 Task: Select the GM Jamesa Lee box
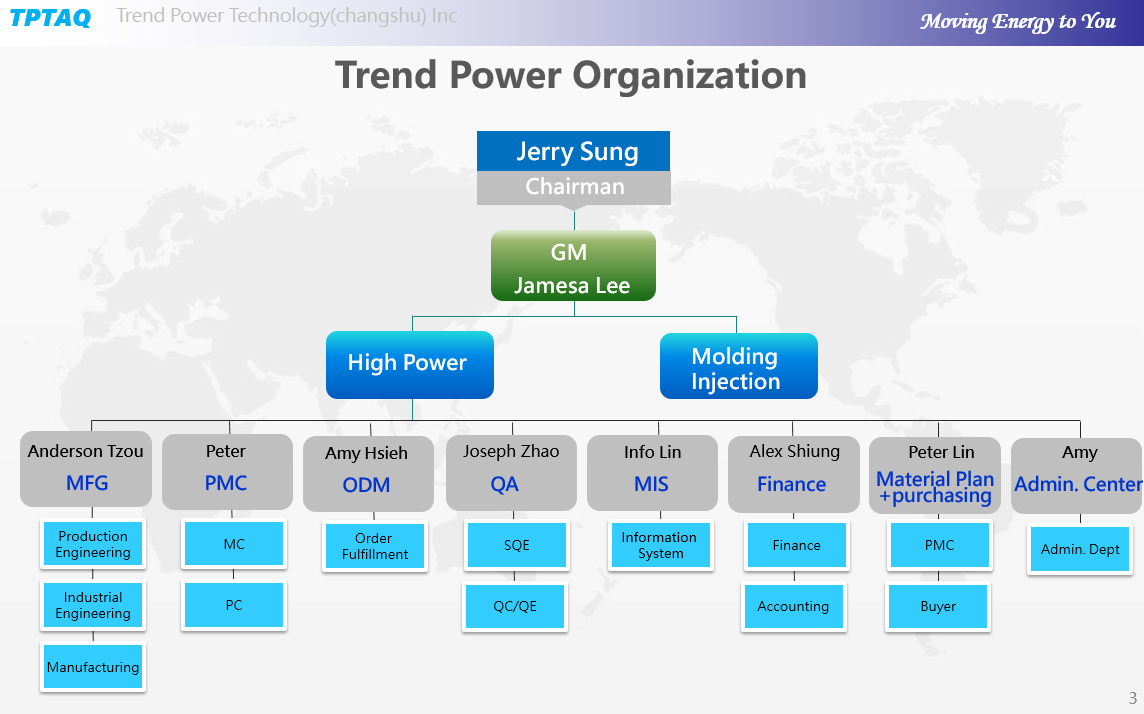573,265
